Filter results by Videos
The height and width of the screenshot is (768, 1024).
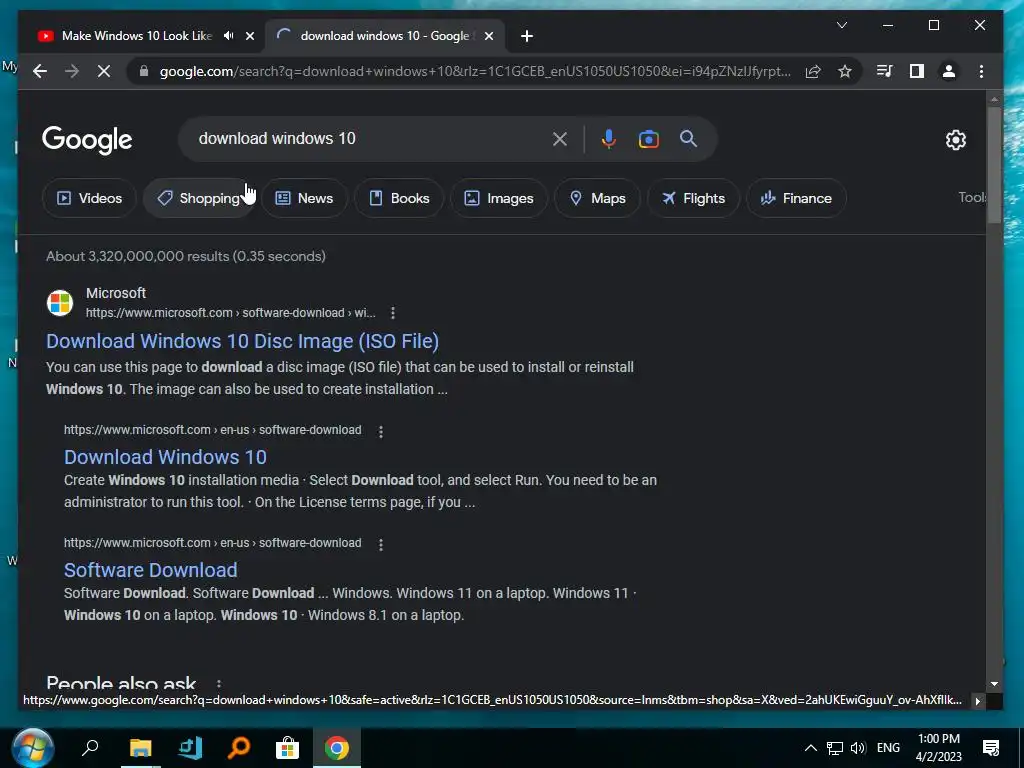(x=89, y=198)
